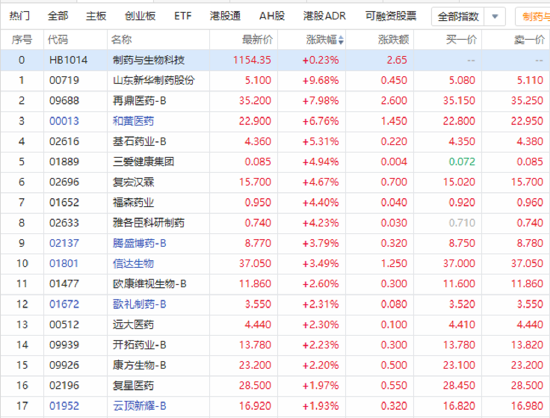Click stock code 01652
Image resolution: width=550 pixels, height=418 pixels.
click(64, 202)
